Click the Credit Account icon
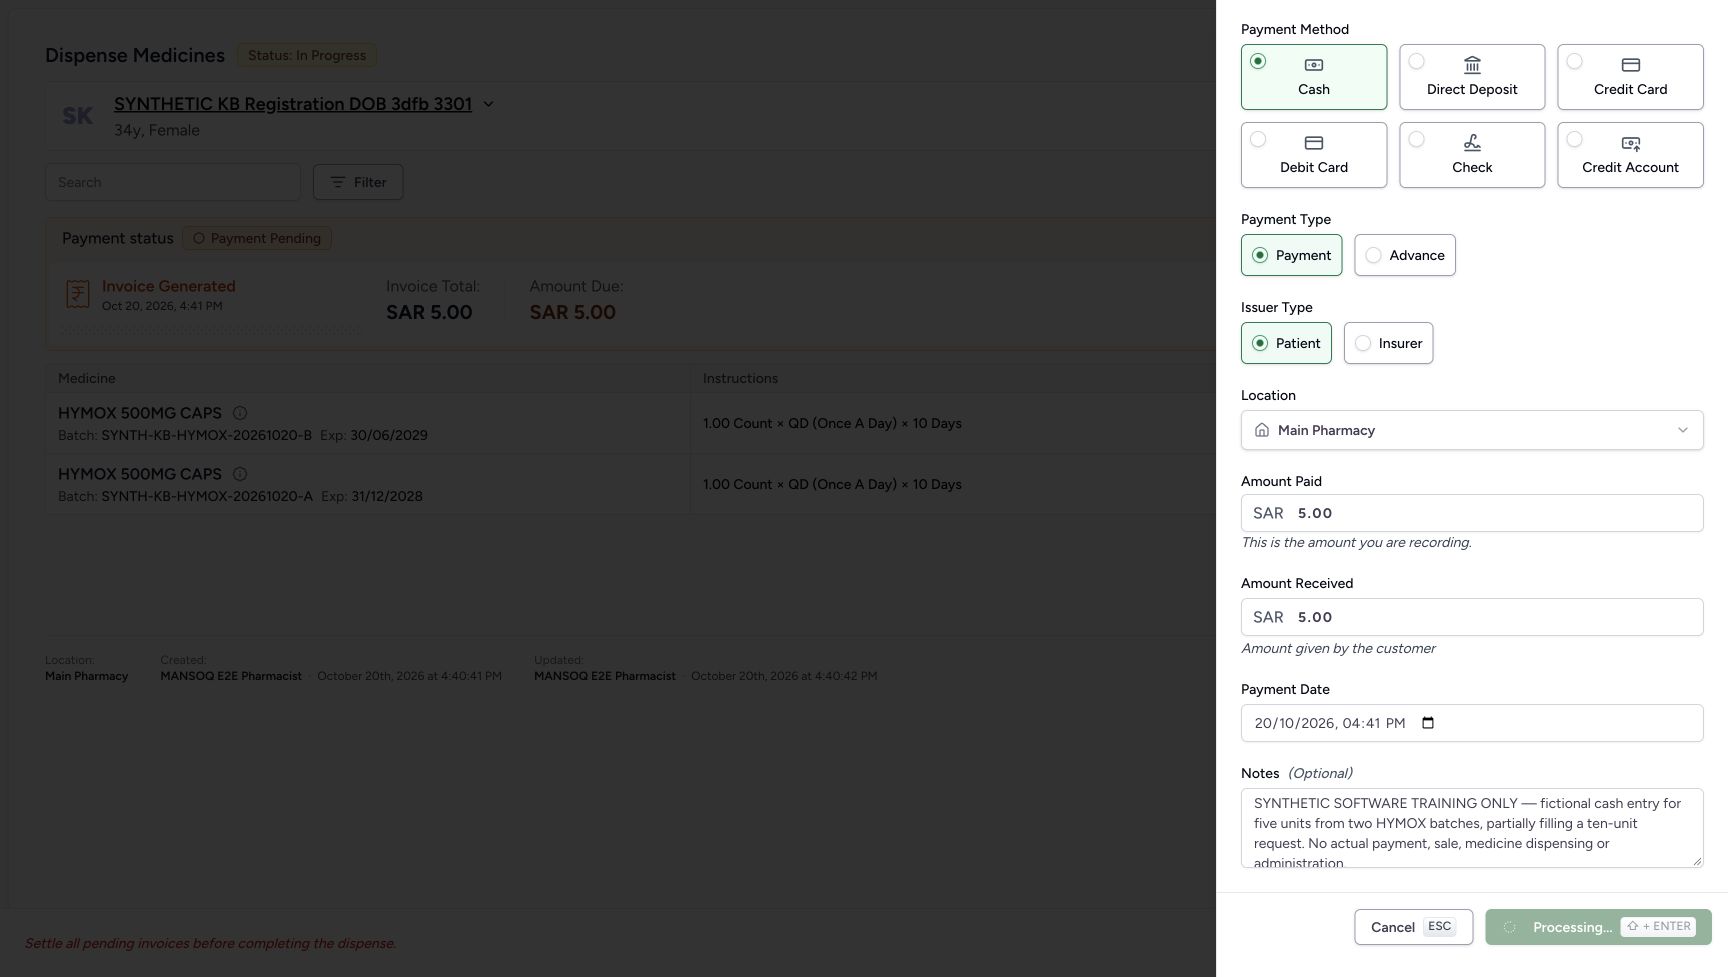The image size is (1728, 977). pos(1631,143)
